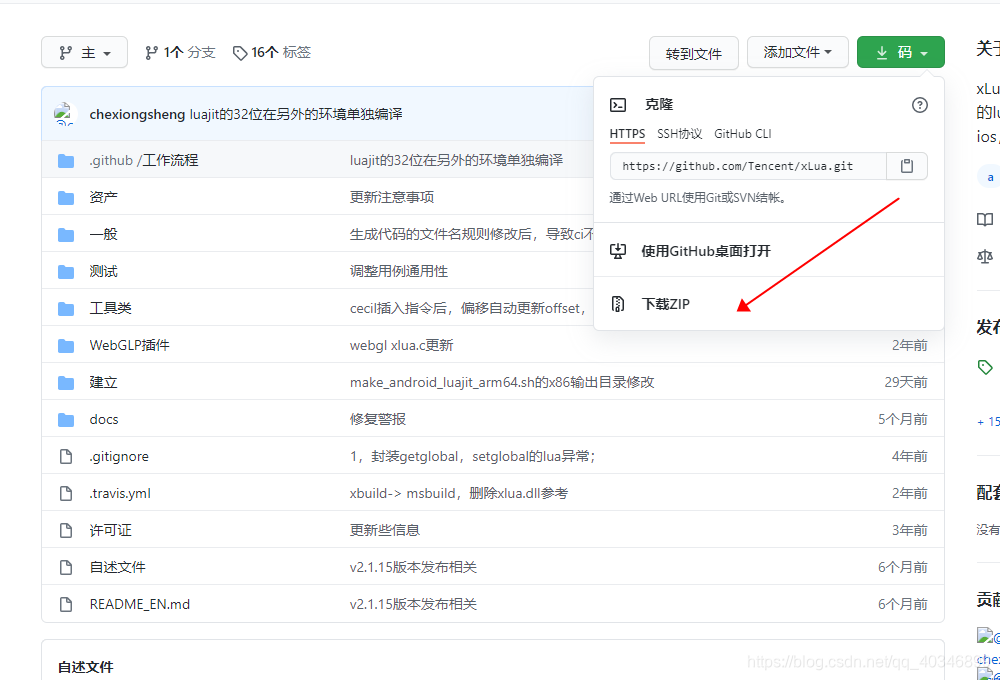Open the .github /工作流程 folder
Viewport: 1000px width, 680px height.
(x=143, y=160)
